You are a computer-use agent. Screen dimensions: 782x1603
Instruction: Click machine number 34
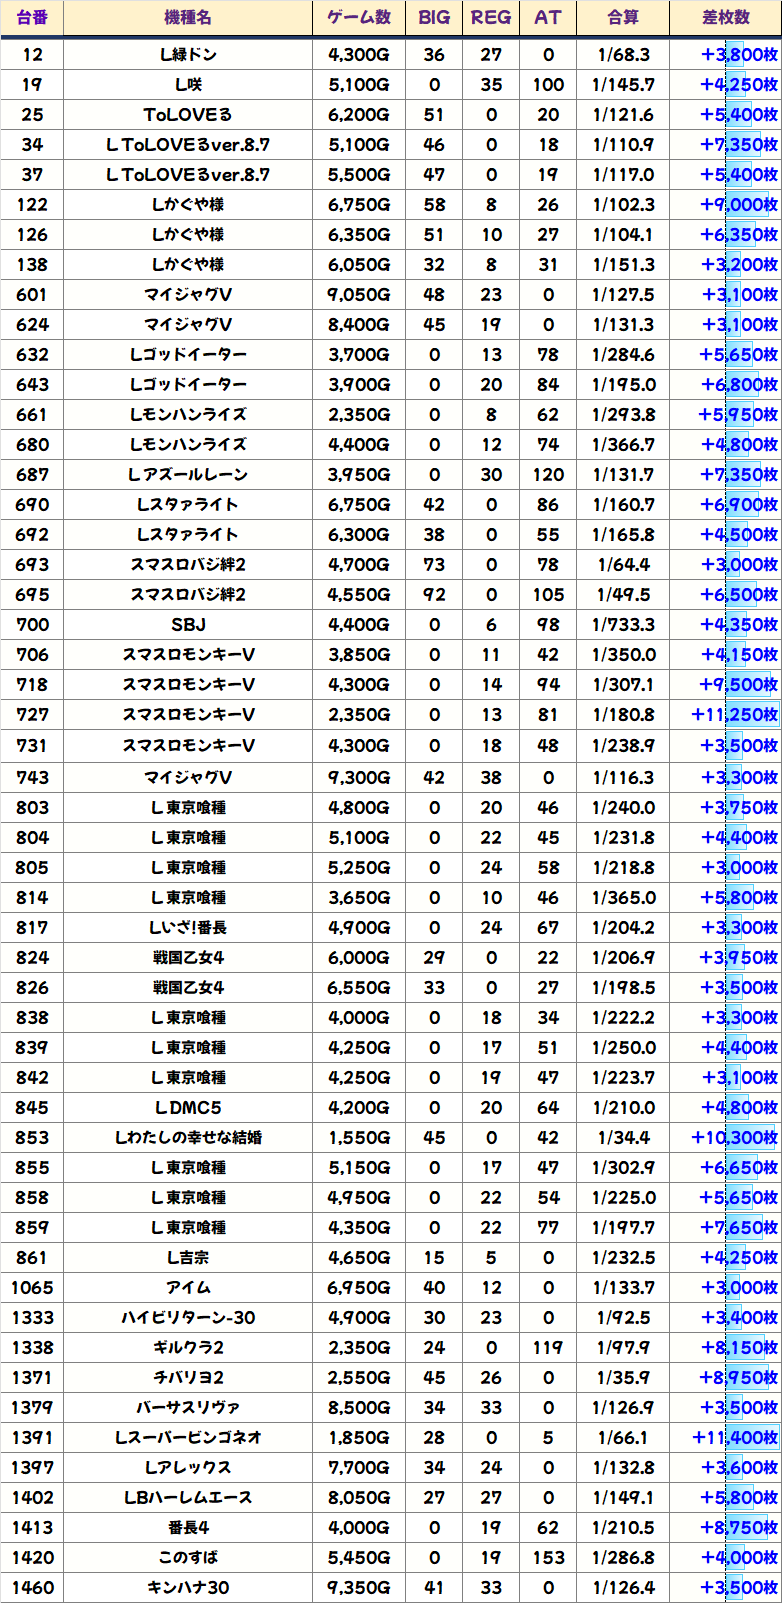(32, 145)
